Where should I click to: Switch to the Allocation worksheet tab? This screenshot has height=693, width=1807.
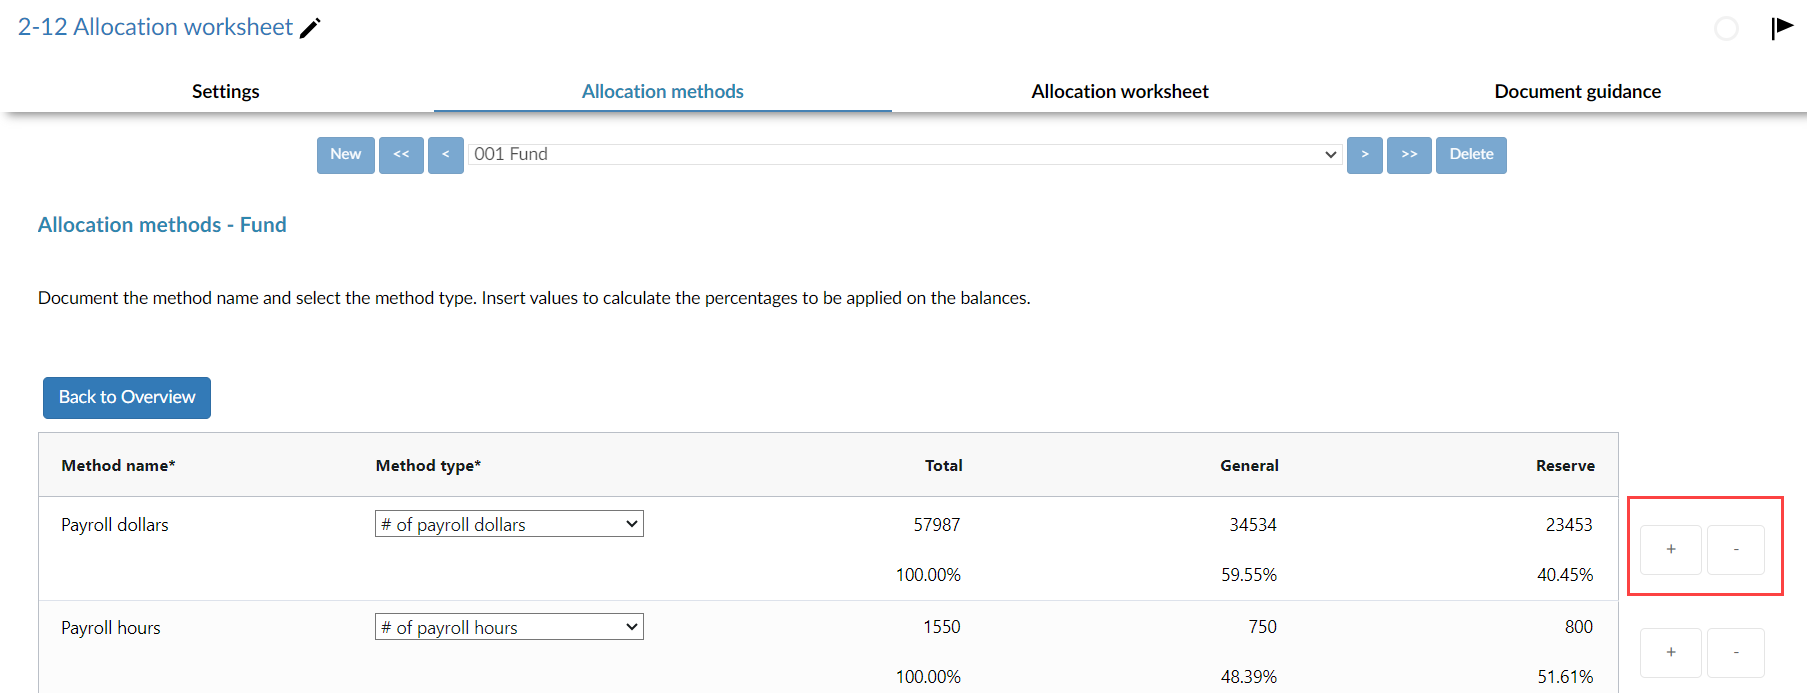(x=1119, y=91)
